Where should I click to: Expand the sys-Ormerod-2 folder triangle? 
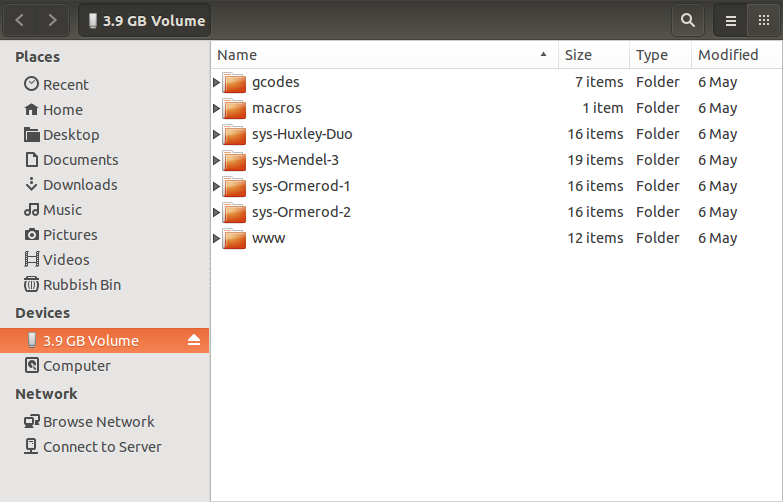click(x=216, y=212)
